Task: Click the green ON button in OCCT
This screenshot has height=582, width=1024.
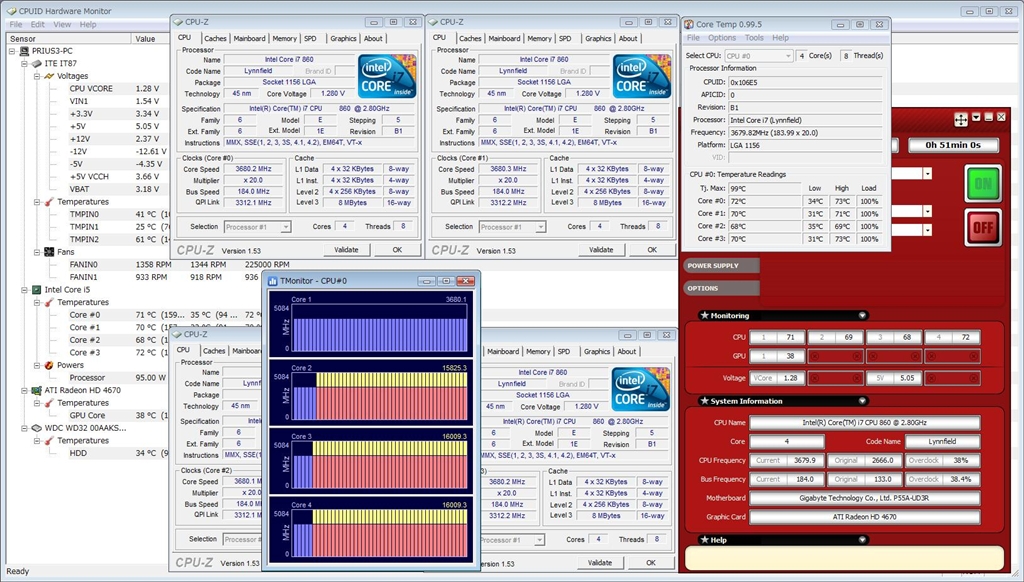Action: tap(982, 184)
